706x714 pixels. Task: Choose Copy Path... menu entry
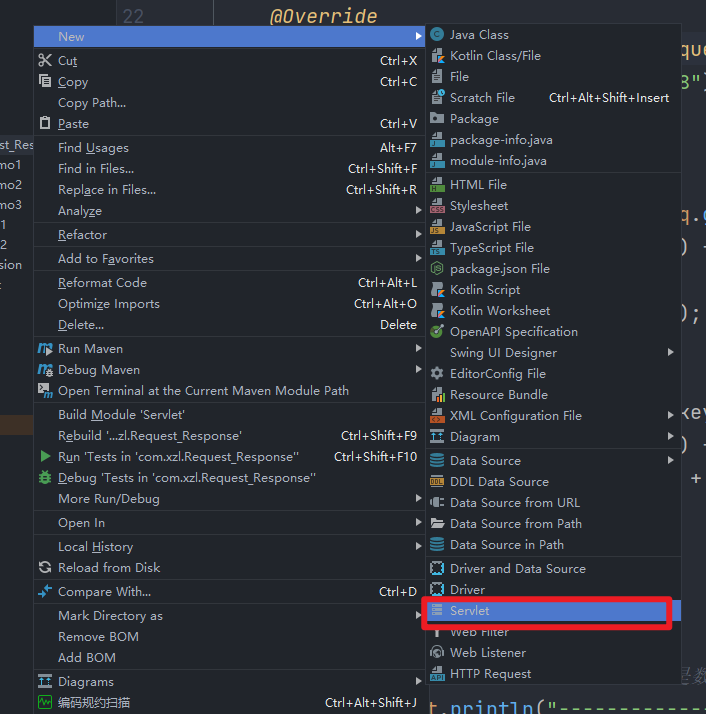pos(230,103)
